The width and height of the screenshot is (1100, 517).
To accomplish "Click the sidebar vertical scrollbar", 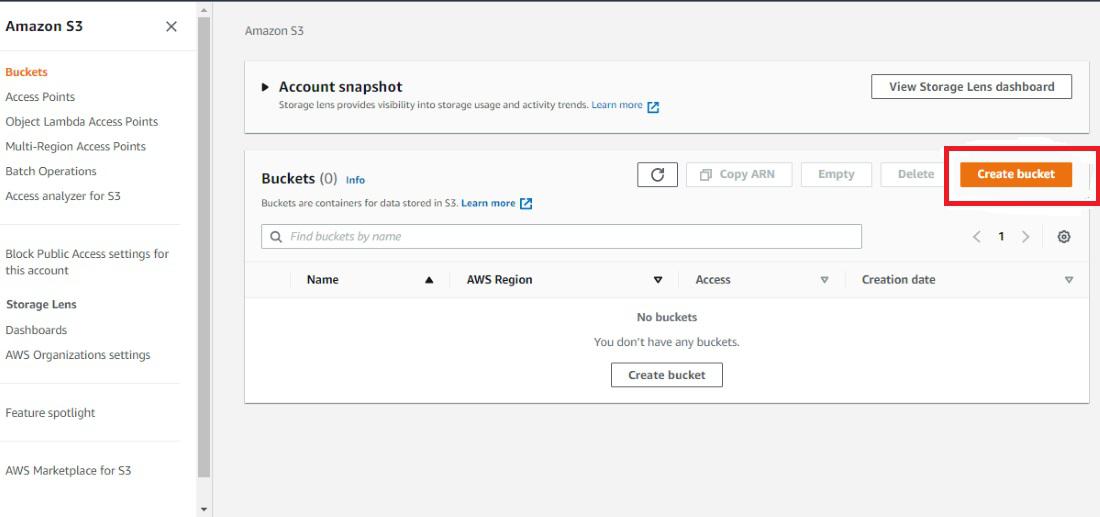I will (205, 250).
